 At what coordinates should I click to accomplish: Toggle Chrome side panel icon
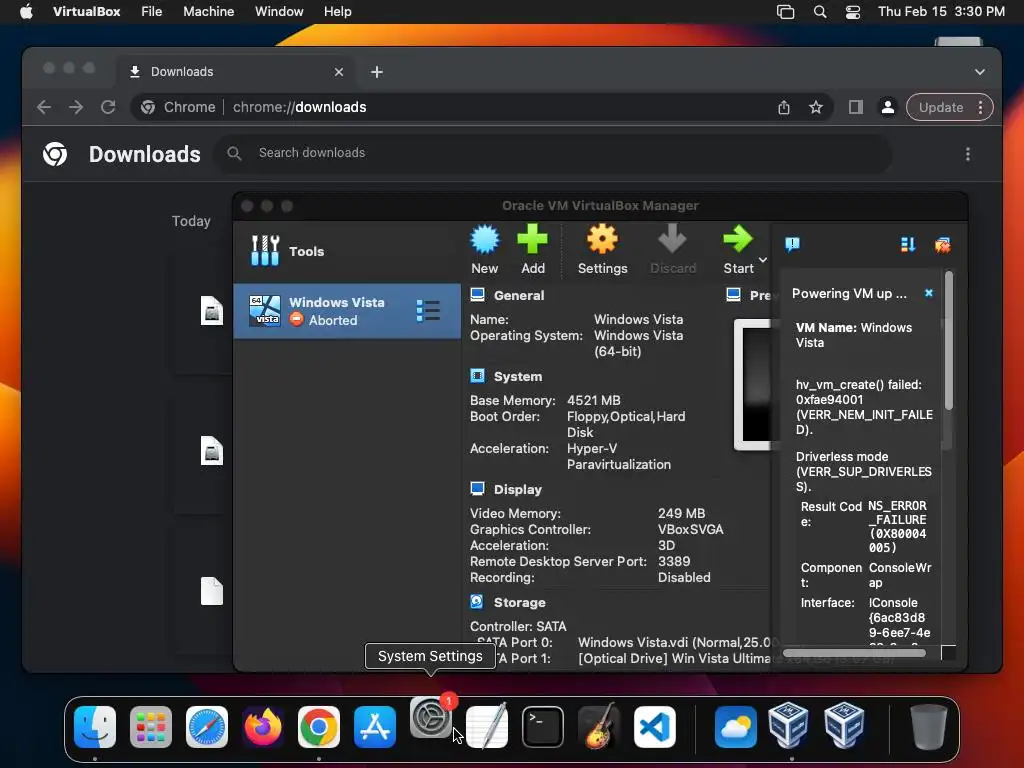[856, 107]
